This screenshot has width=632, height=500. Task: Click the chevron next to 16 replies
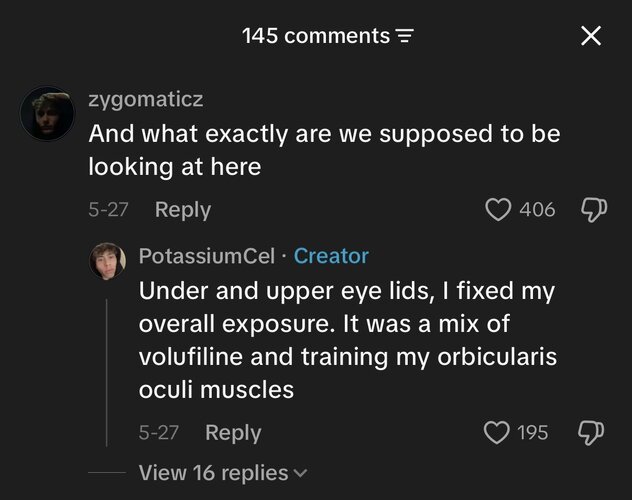click(x=301, y=473)
